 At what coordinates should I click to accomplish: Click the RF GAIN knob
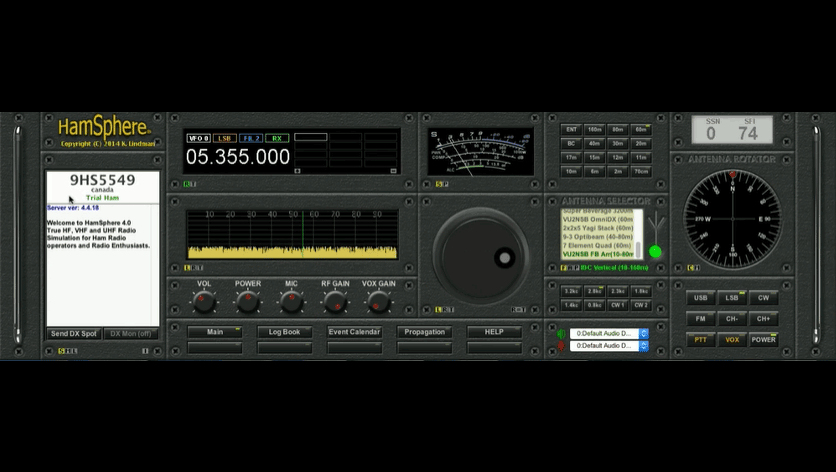pos(335,302)
